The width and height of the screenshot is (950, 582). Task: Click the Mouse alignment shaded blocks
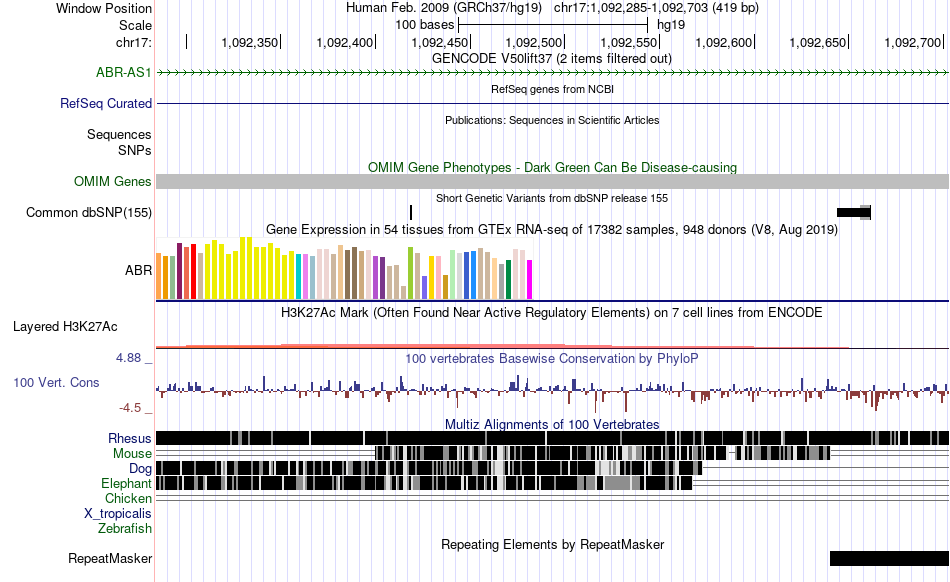[x=603, y=453]
